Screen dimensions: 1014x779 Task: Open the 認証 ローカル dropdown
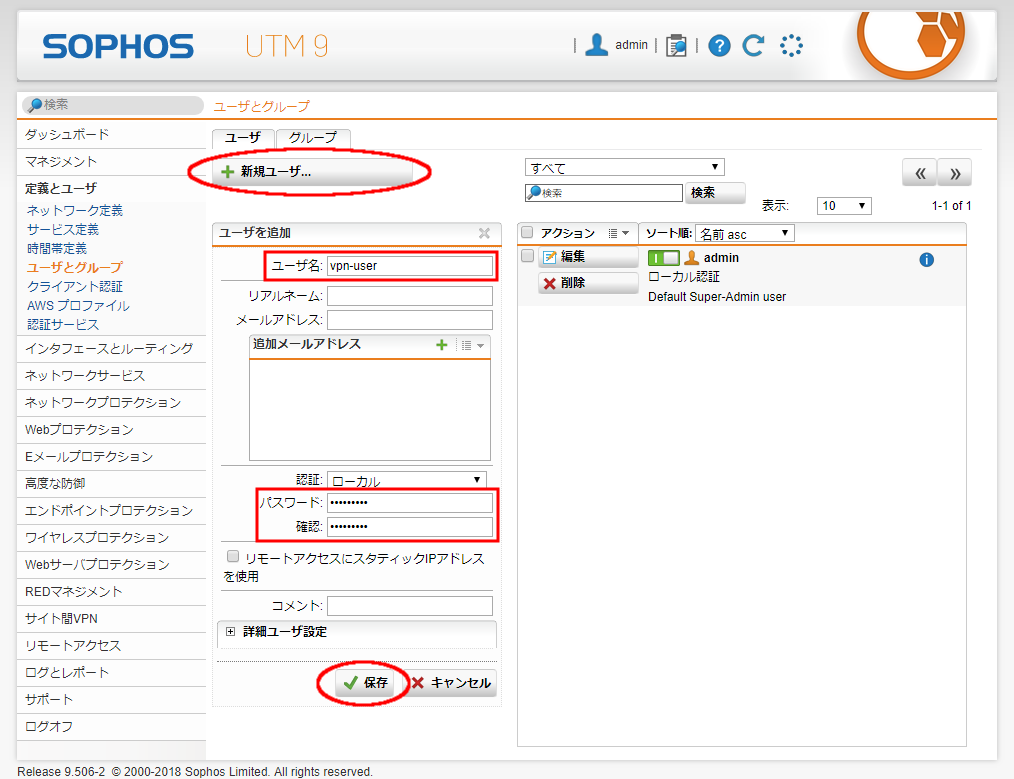click(406, 480)
